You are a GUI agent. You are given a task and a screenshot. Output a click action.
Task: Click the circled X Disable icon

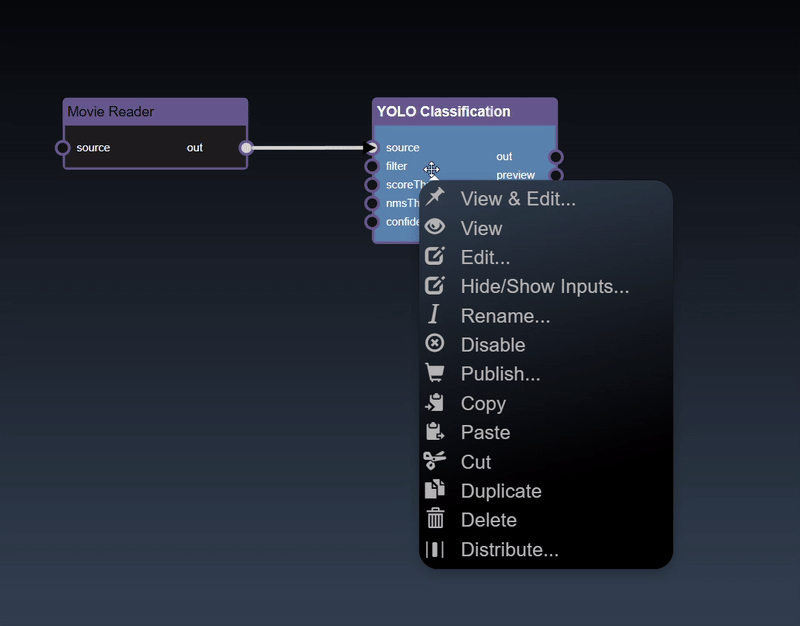[x=434, y=344]
